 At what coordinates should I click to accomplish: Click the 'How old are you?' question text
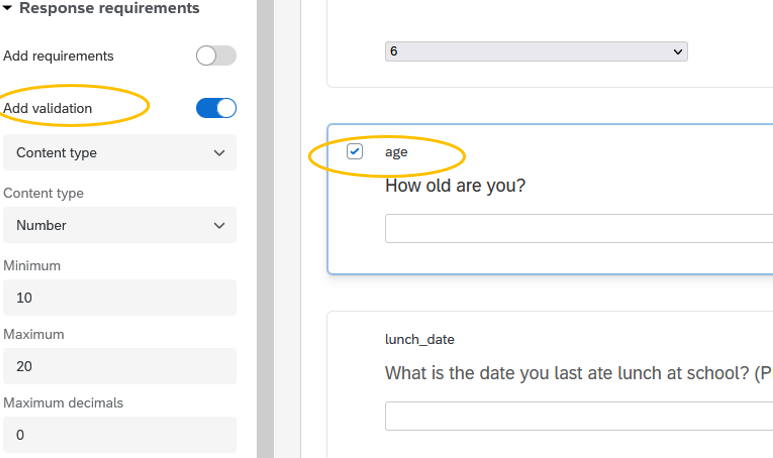pyautogui.click(x=455, y=186)
